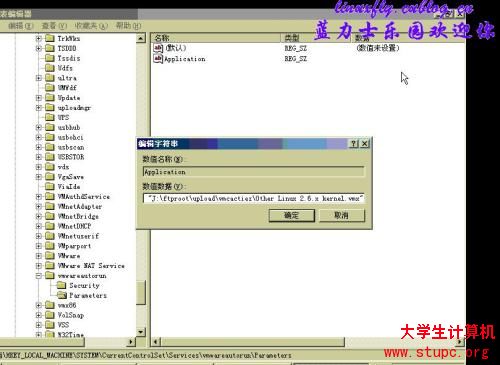Click the VgaSave folder icon
The height and width of the screenshot is (365, 500).
coord(50,176)
